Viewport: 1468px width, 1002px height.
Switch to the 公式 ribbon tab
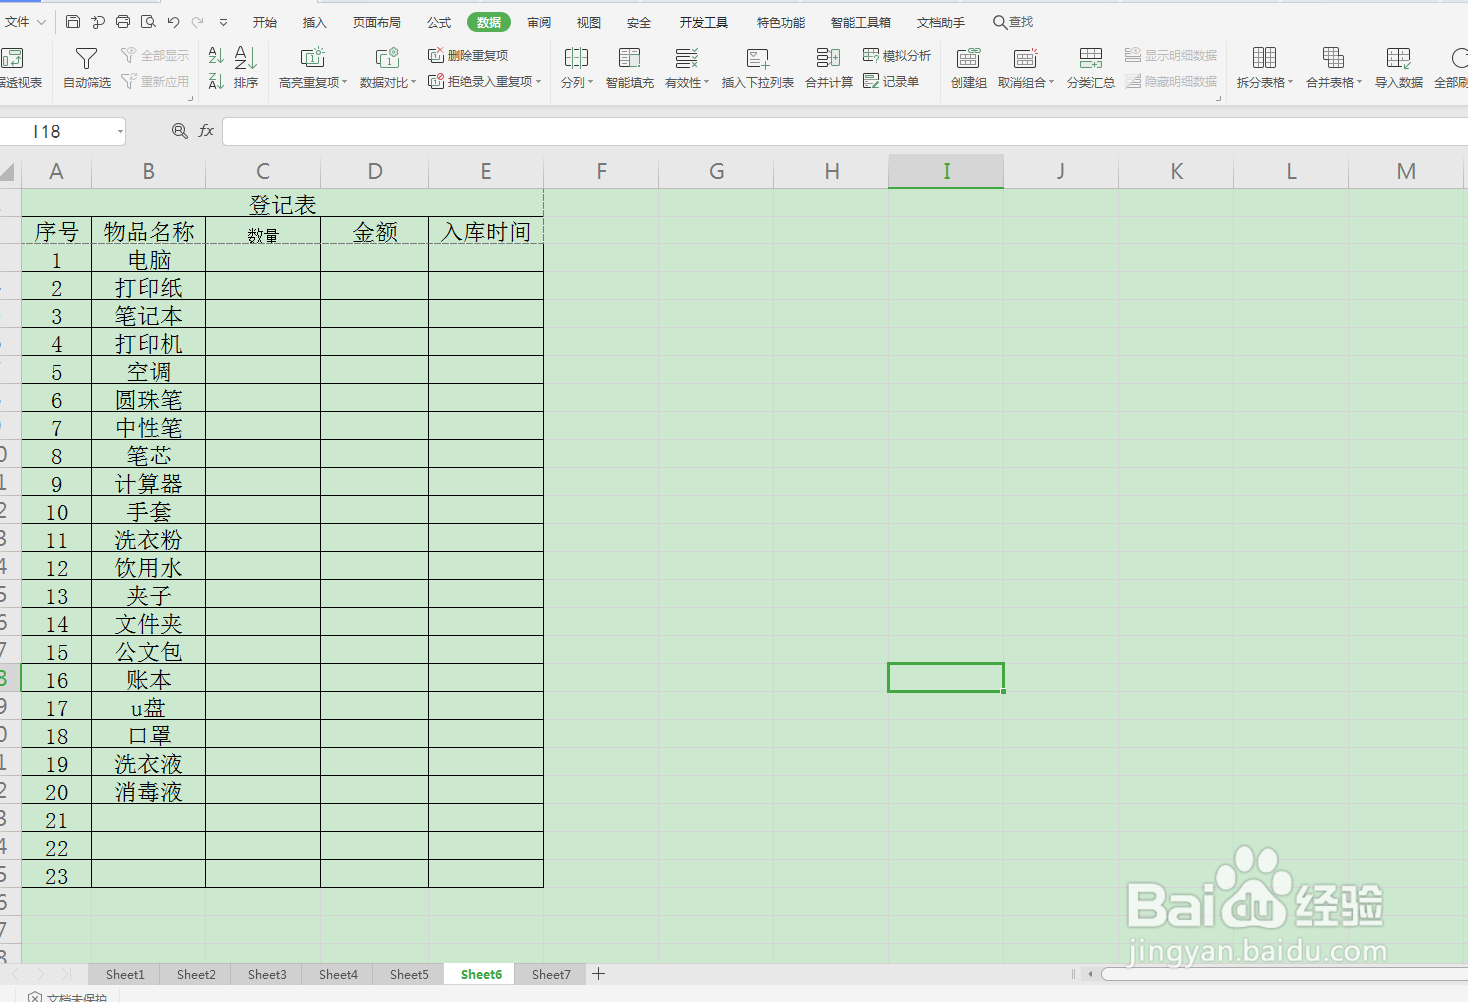437,21
